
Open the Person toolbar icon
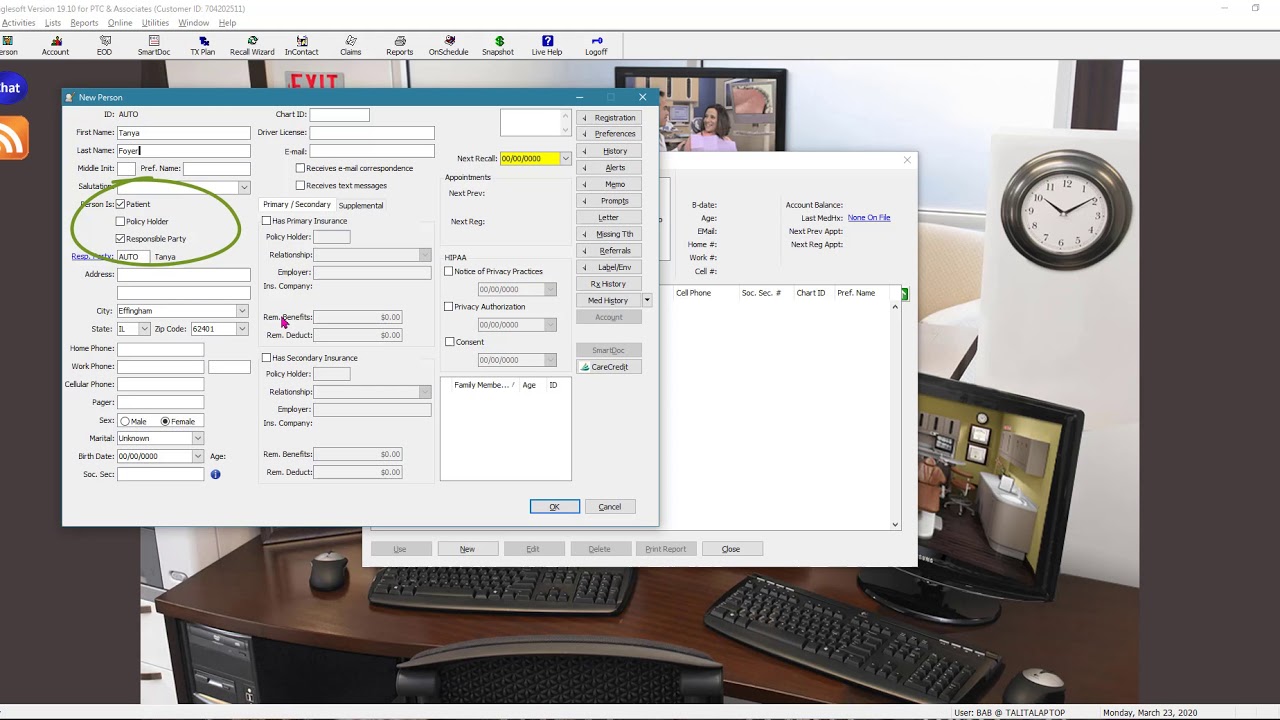point(7,46)
